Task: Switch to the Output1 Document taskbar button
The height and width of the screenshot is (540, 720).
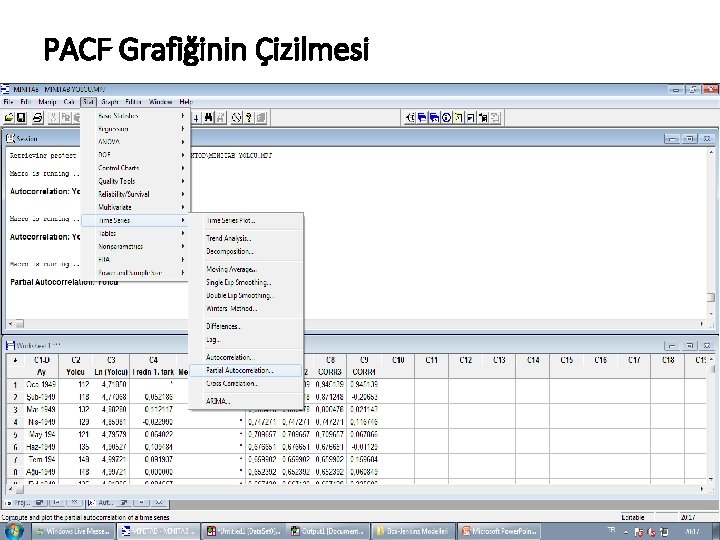Action: tap(328, 531)
